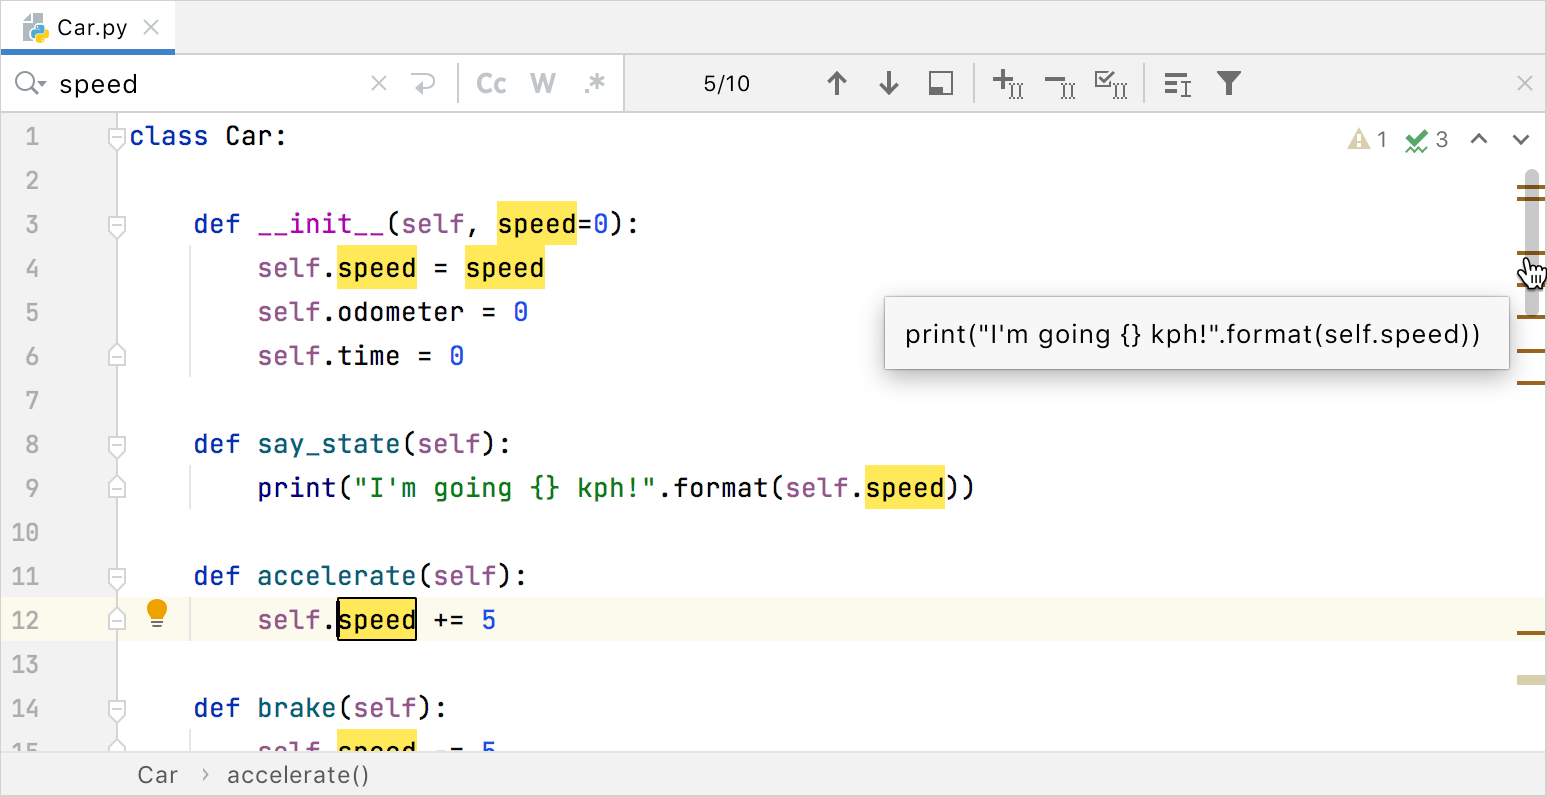
Task: Open search results in Find window
Action: pos(940,84)
